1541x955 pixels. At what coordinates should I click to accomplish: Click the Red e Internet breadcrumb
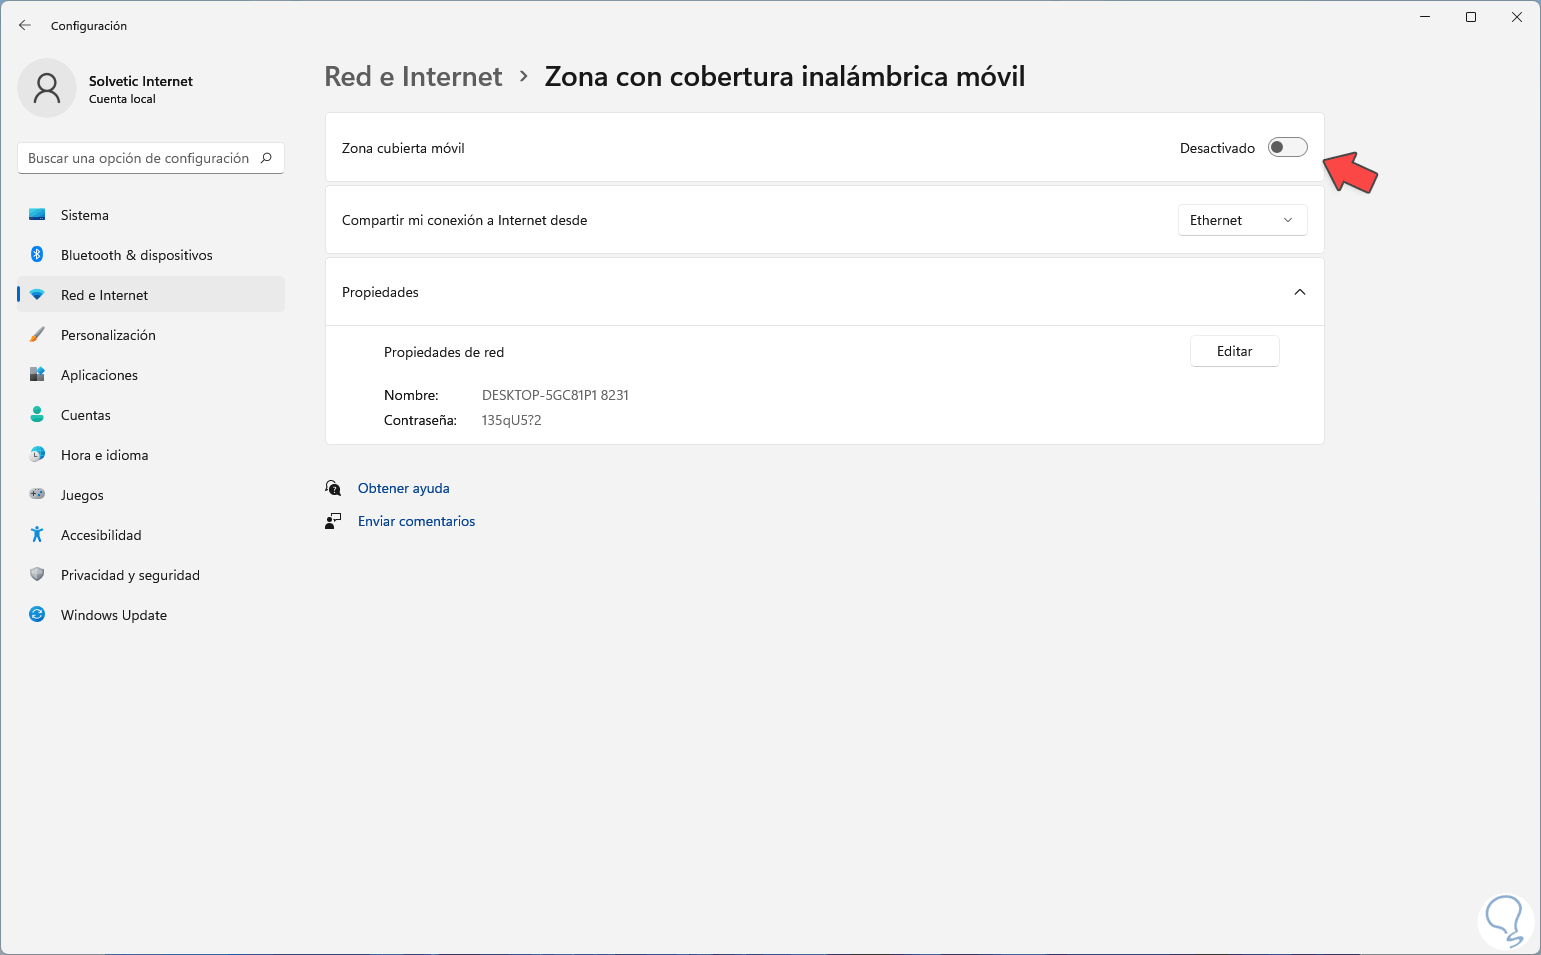pyautogui.click(x=413, y=77)
